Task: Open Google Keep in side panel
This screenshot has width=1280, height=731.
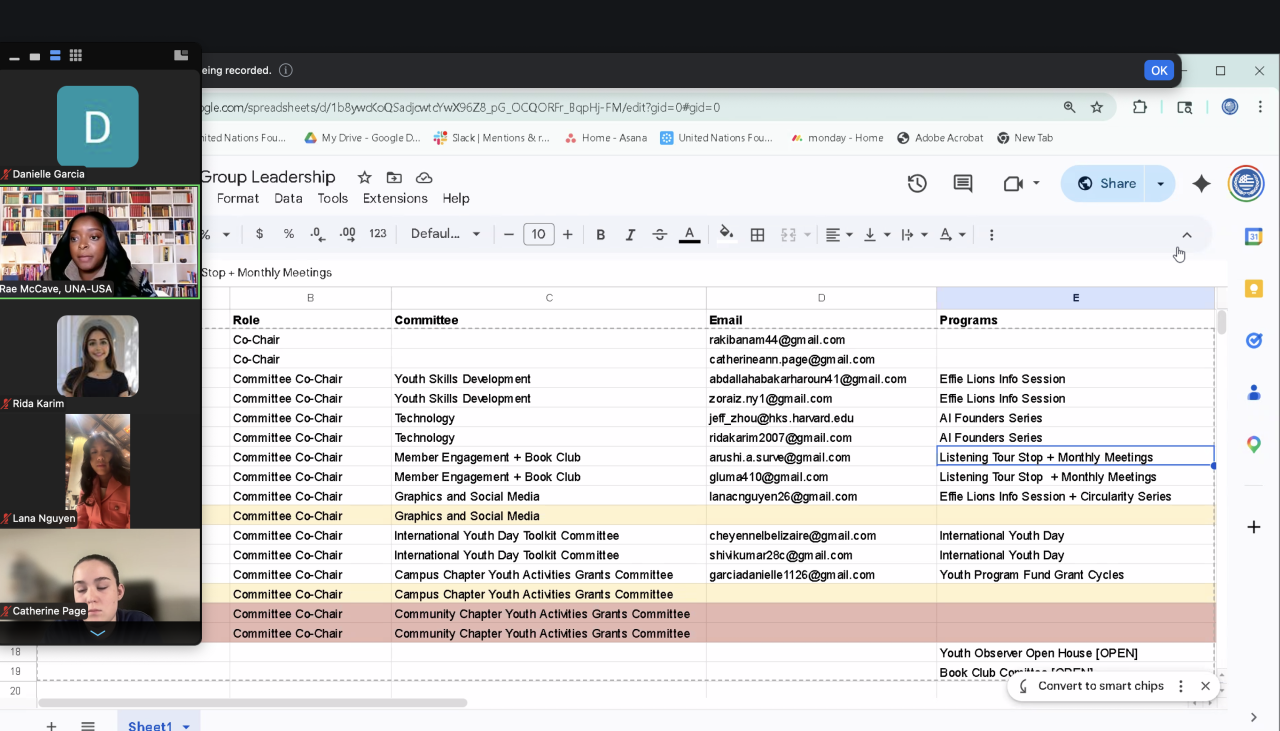Action: coord(1253,289)
